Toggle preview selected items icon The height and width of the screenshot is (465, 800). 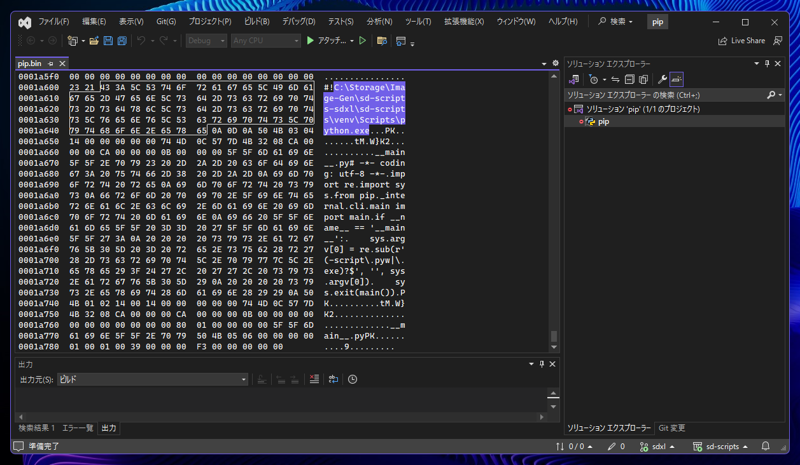tap(677, 80)
